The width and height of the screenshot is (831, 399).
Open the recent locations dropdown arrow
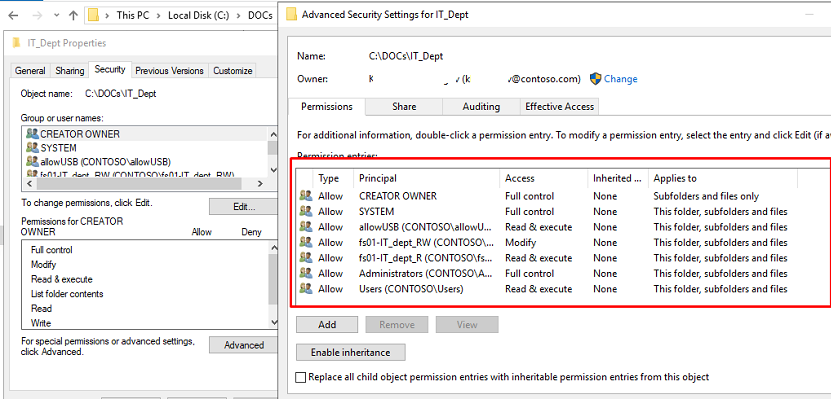(56, 15)
